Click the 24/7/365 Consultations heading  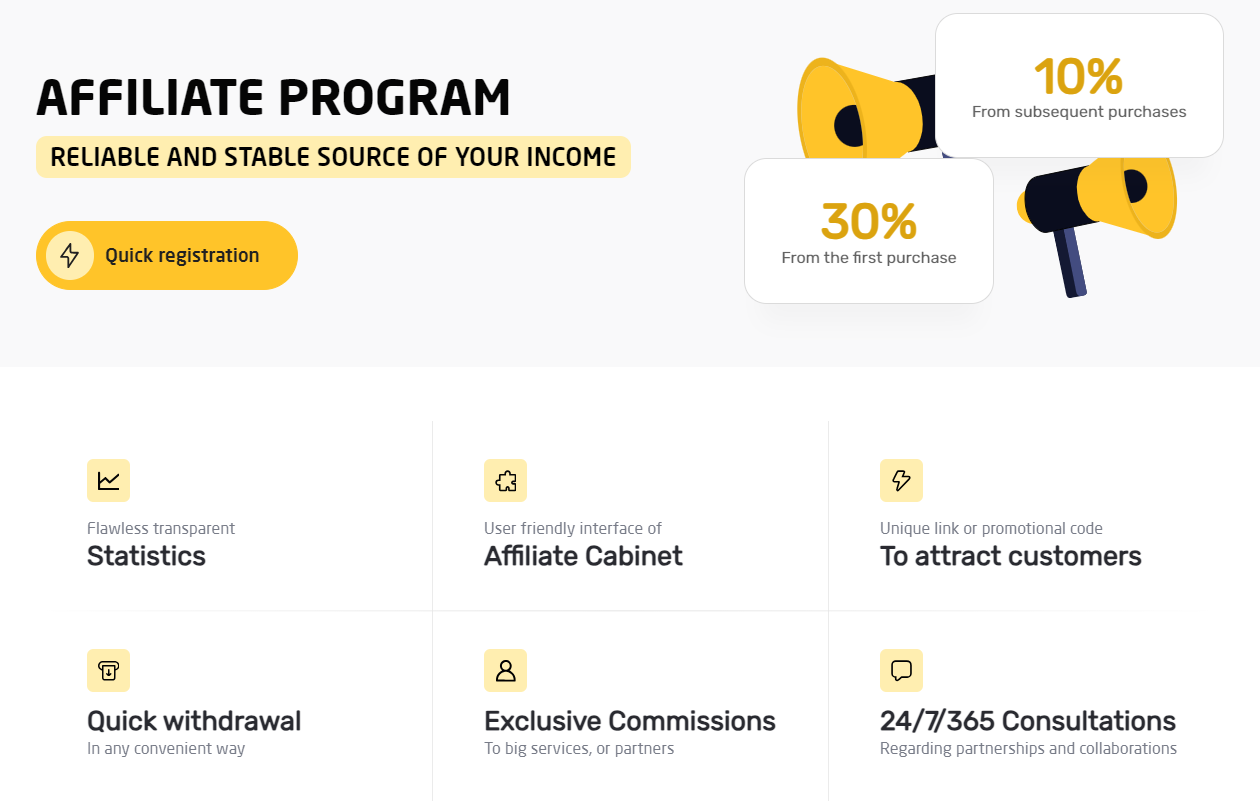pos(1028,721)
